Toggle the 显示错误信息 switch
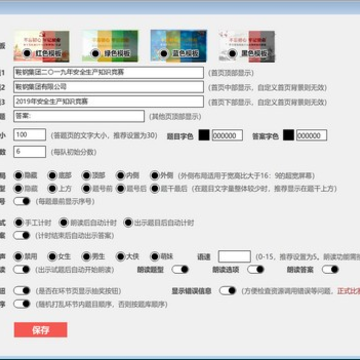Viewport: 360px width, 360px height. (x=228, y=291)
